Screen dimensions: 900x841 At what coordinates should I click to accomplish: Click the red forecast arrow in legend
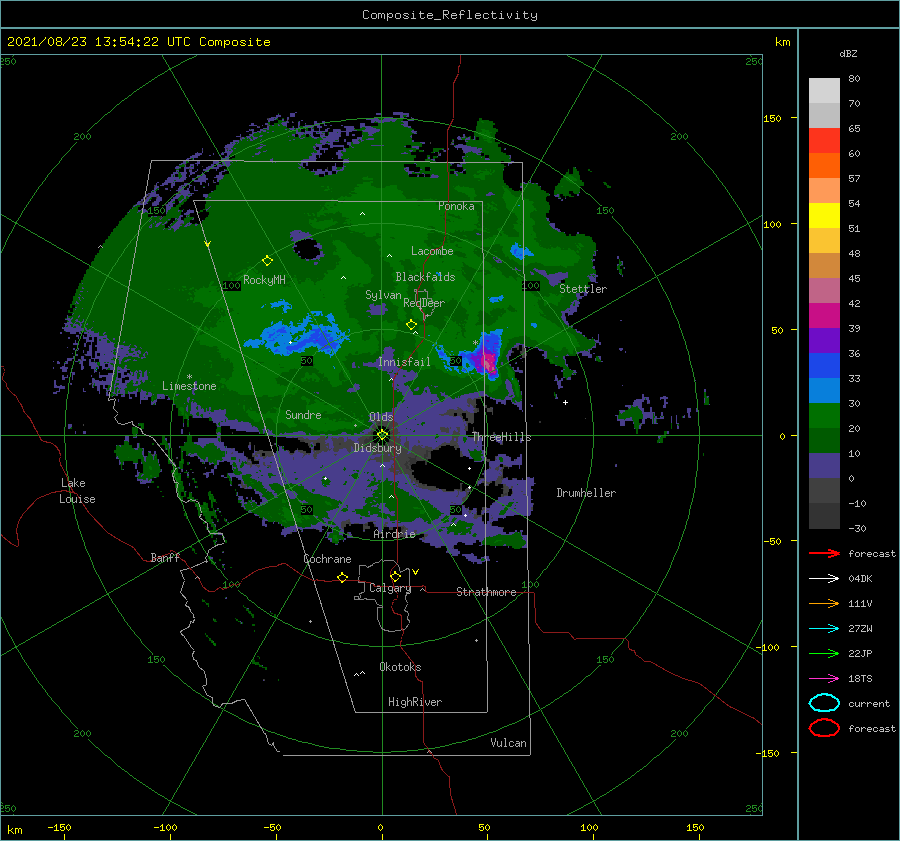(824, 553)
